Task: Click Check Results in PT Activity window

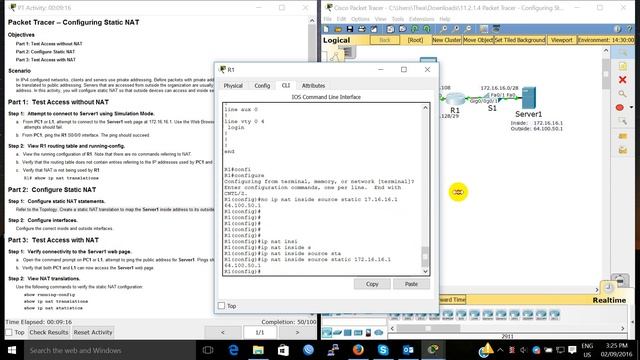Action: point(49,333)
